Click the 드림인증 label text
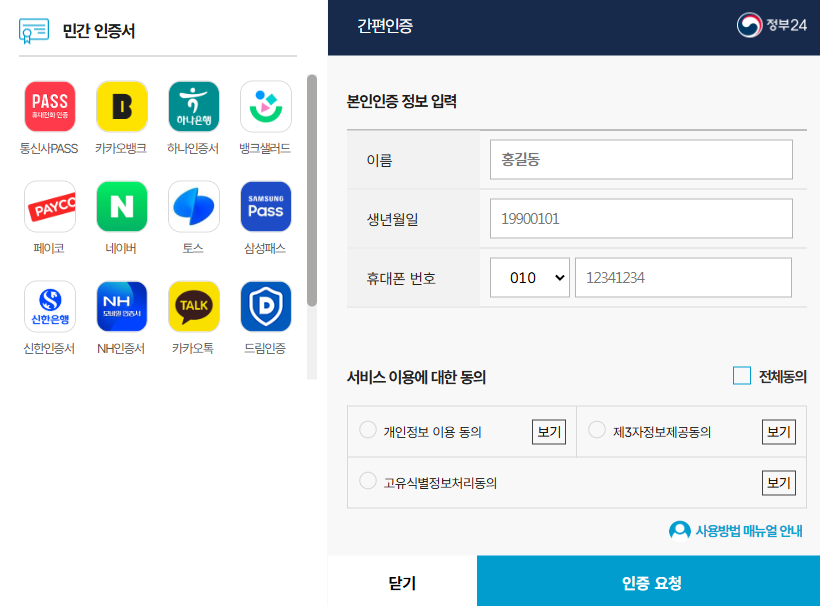Screen dimensions: 820x606 265,349
